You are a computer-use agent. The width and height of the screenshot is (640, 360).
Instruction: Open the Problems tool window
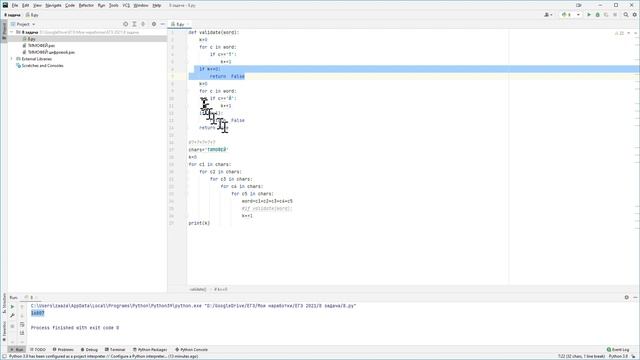coord(63,350)
